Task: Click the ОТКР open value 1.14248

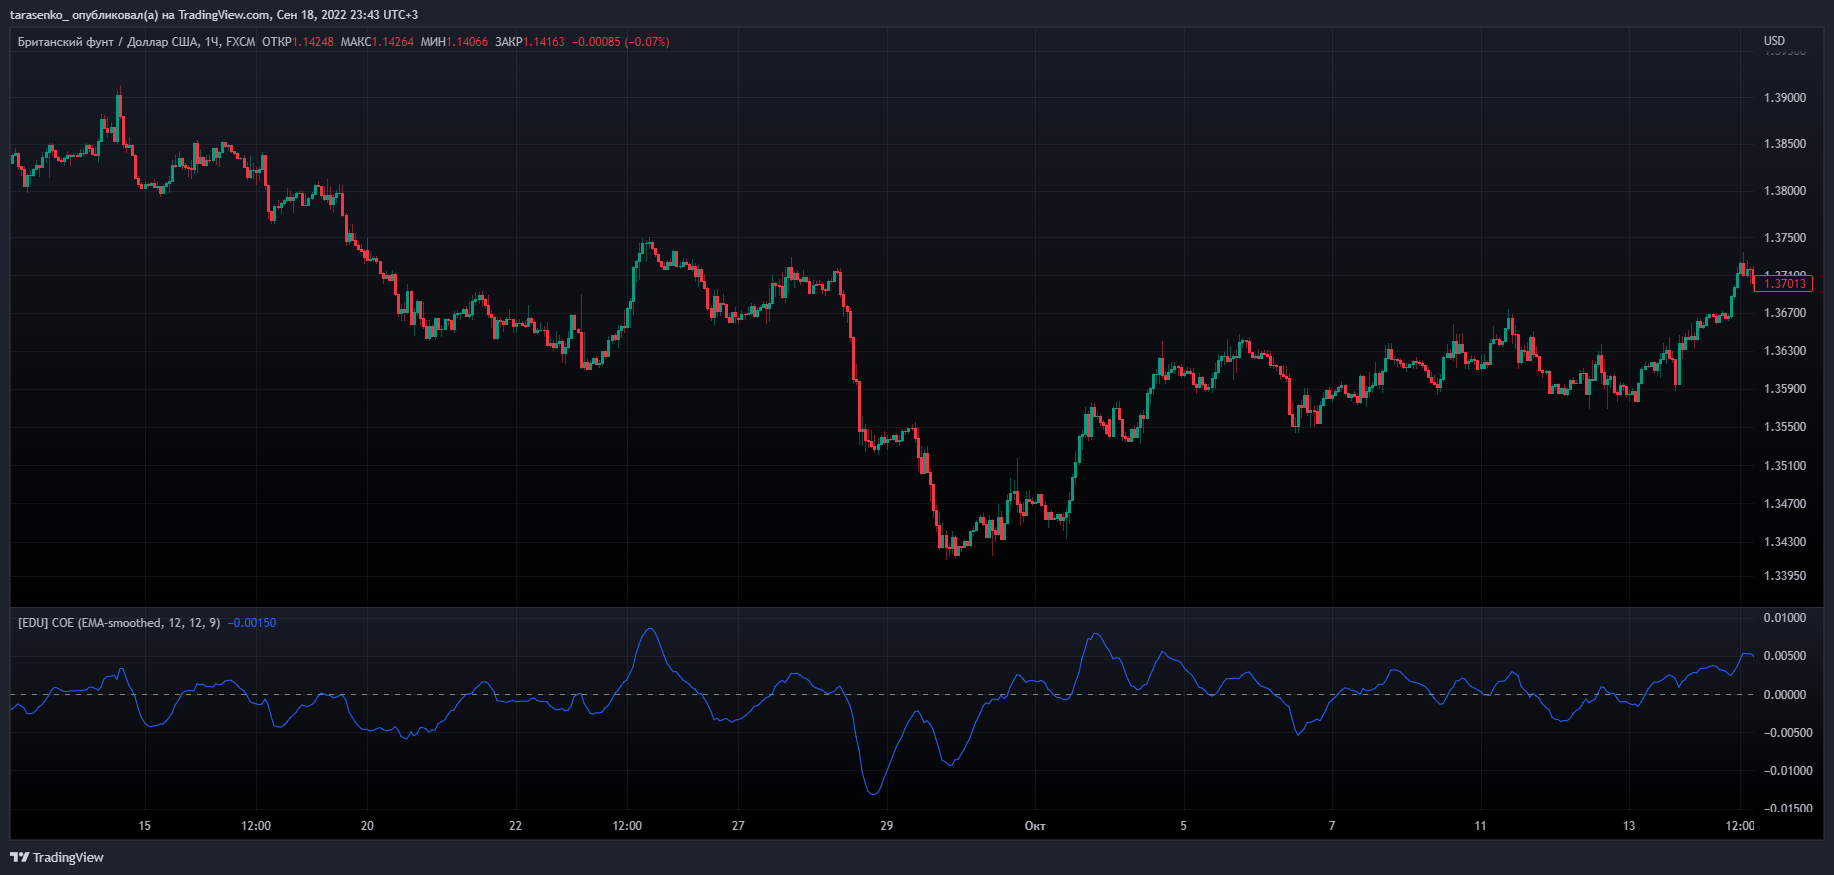Action: click(313, 42)
